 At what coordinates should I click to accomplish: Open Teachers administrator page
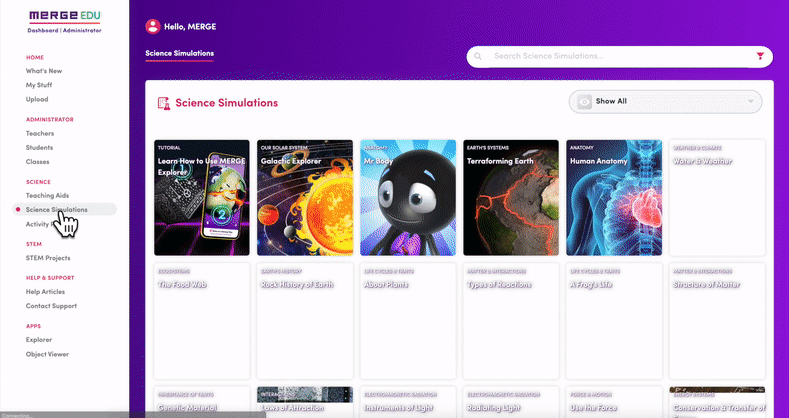40,133
